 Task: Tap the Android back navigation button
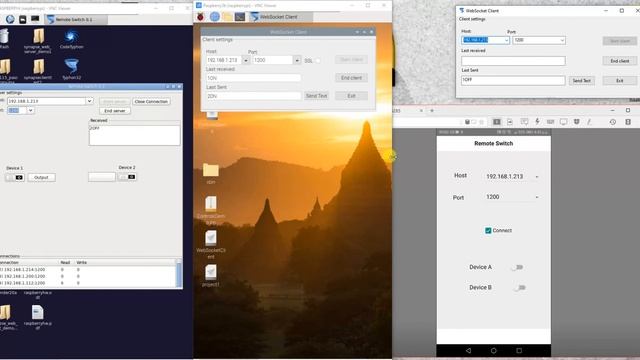[x=468, y=351]
